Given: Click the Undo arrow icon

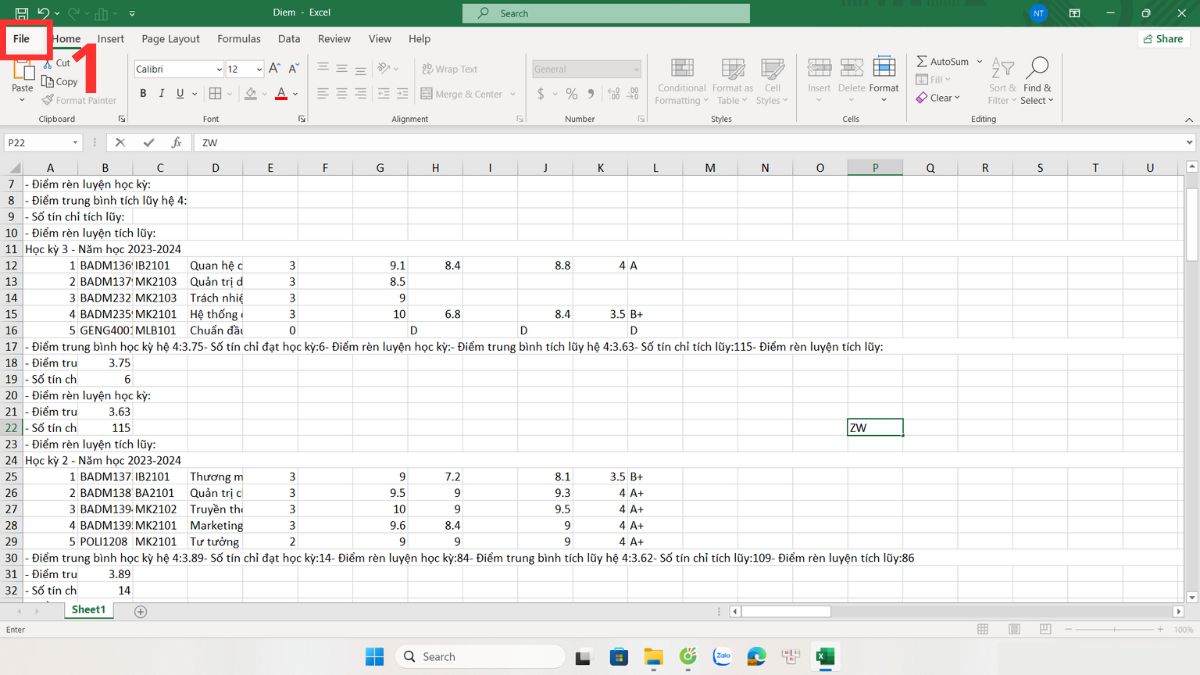Looking at the screenshot, I should coord(43,13).
